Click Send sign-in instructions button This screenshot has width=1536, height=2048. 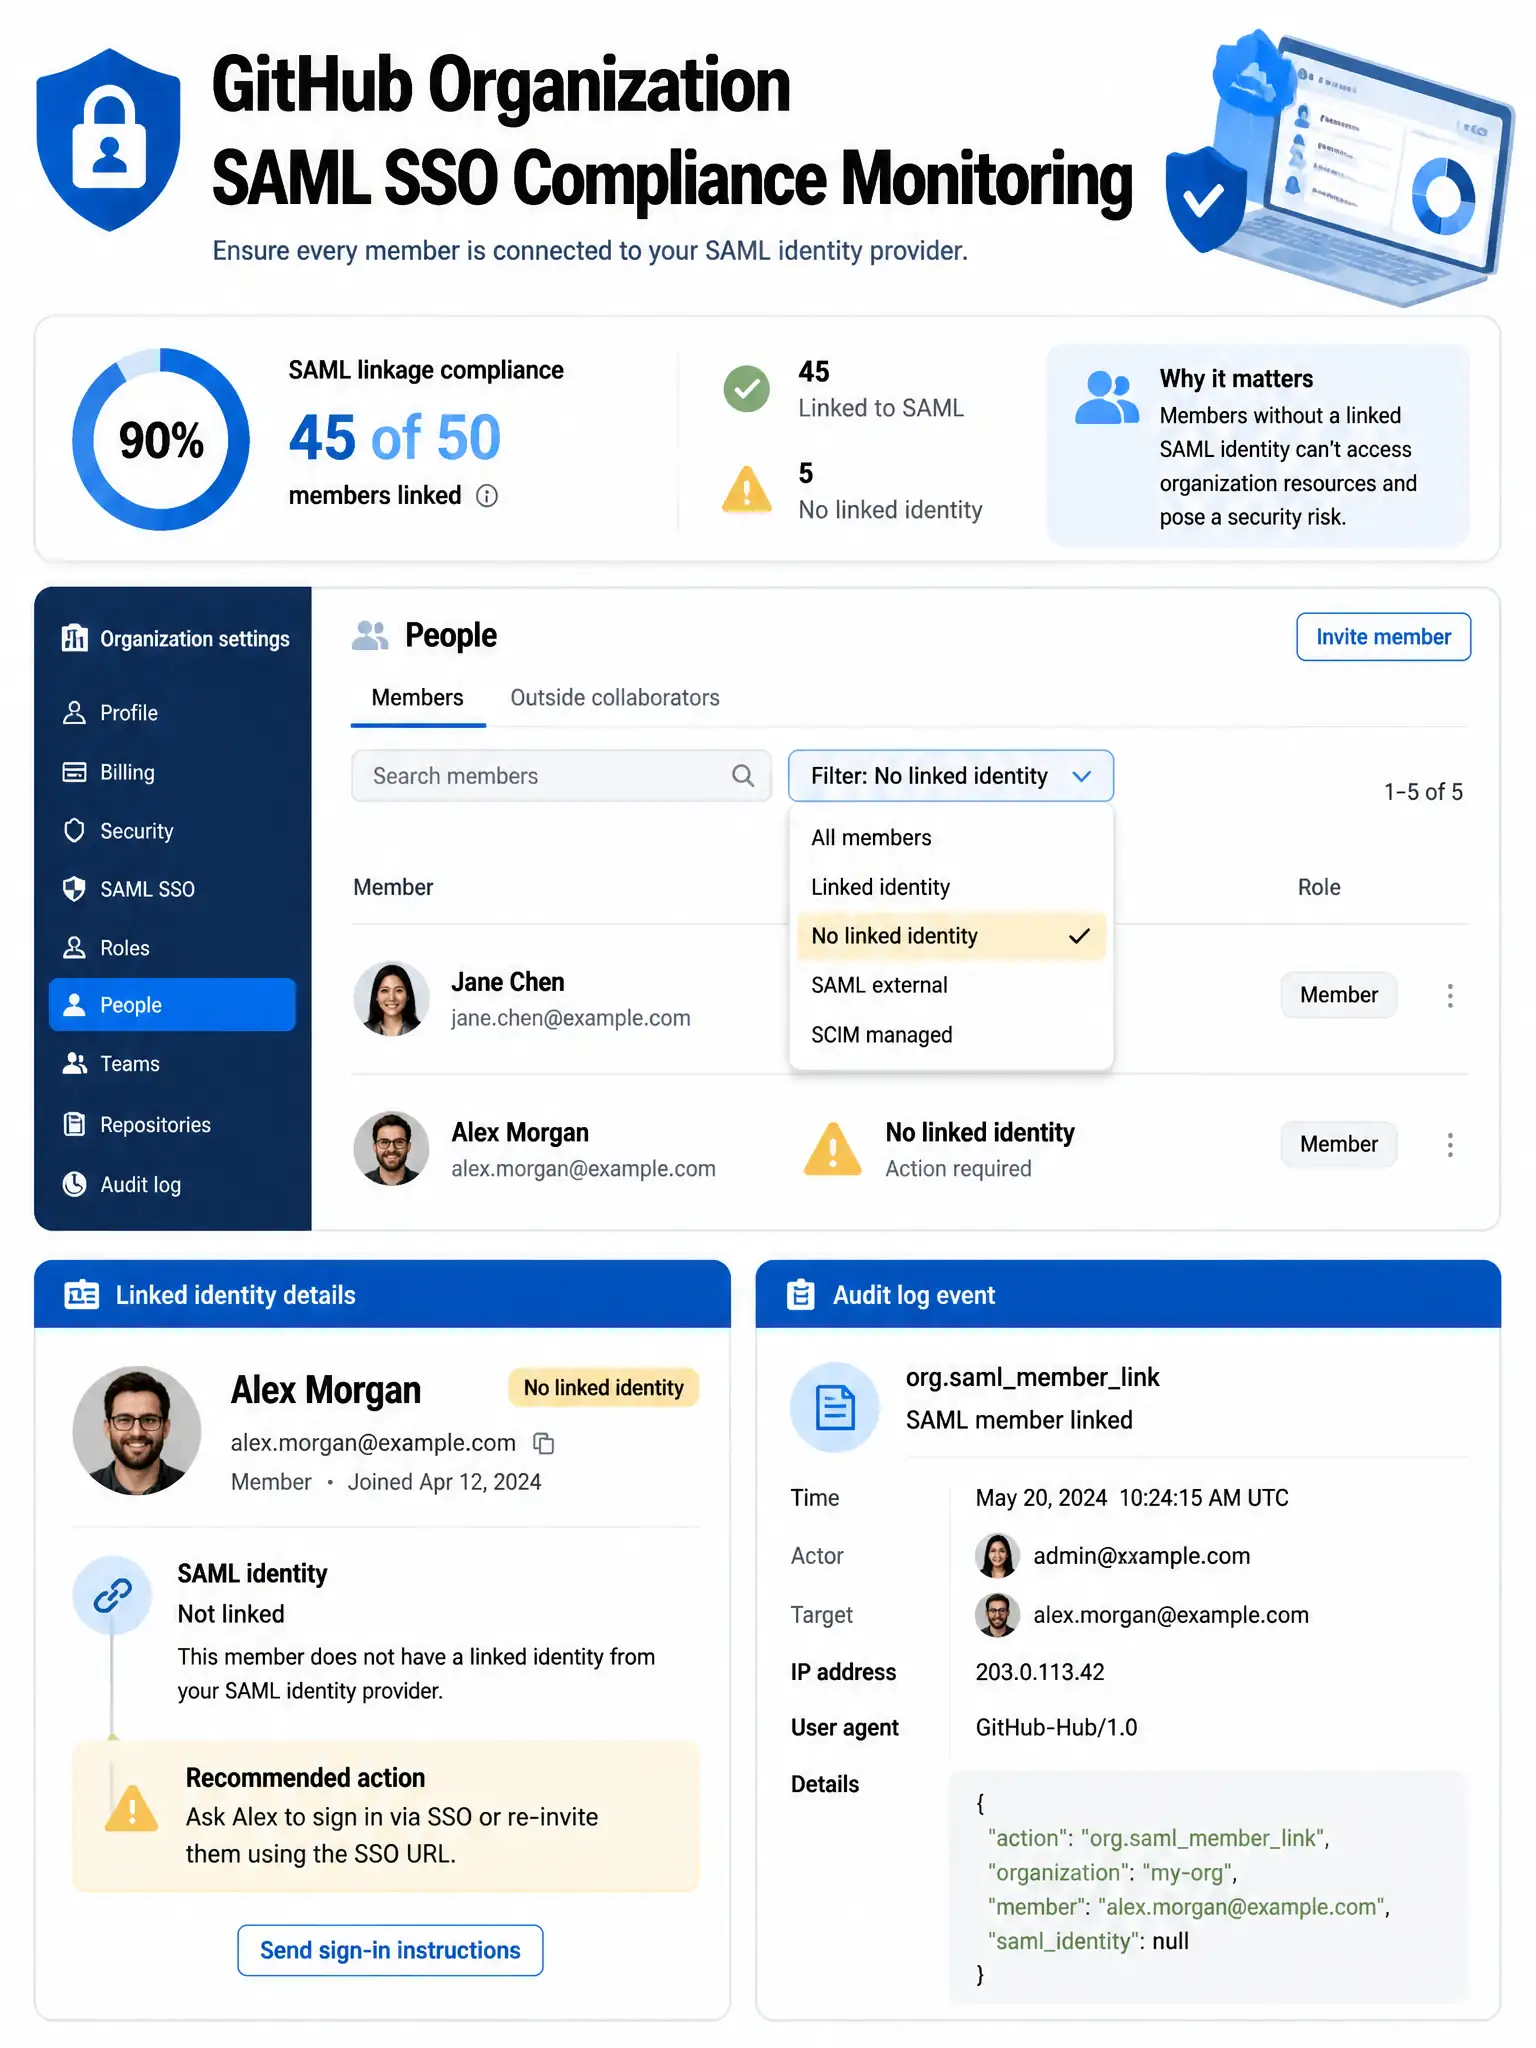[x=390, y=1950]
